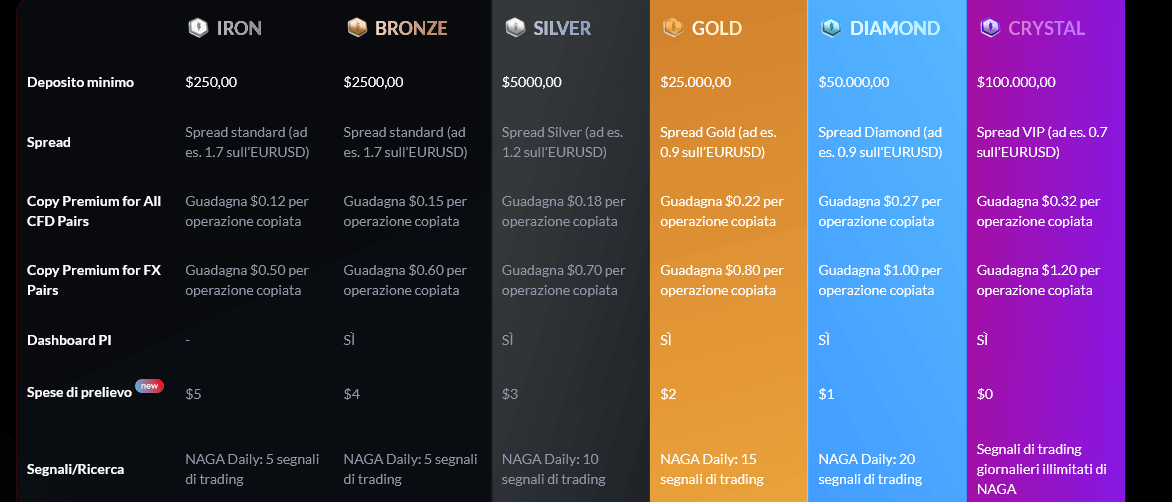The height and width of the screenshot is (502, 1172).
Task: Select the CRYSTAL column heading
Action: pos(1046,28)
